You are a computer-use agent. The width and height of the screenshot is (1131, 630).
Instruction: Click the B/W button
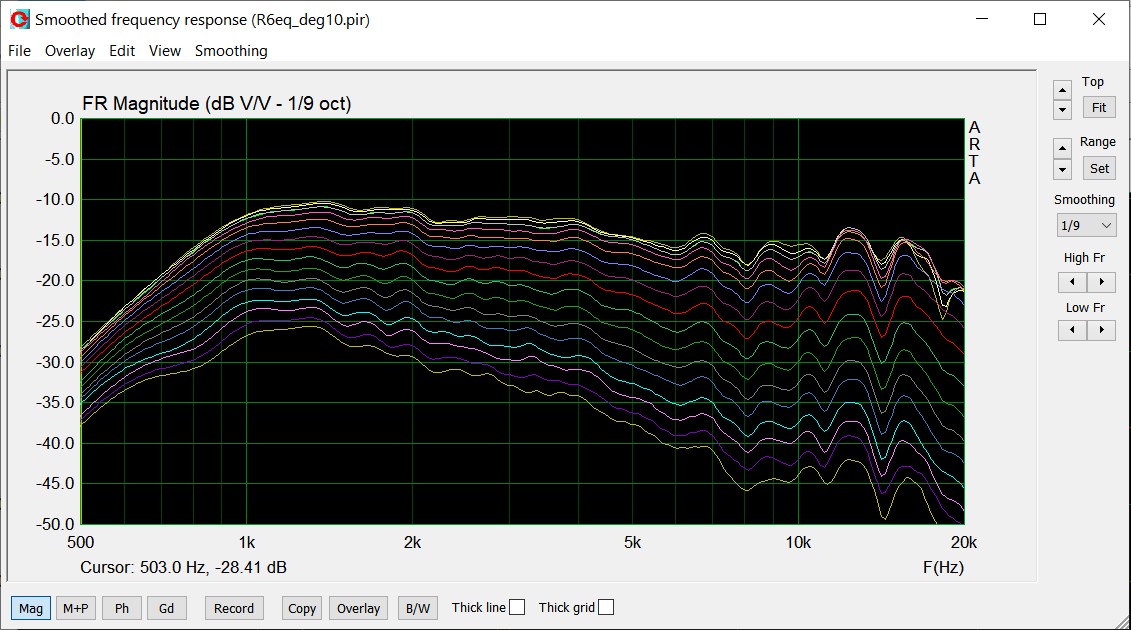coord(418,608)
